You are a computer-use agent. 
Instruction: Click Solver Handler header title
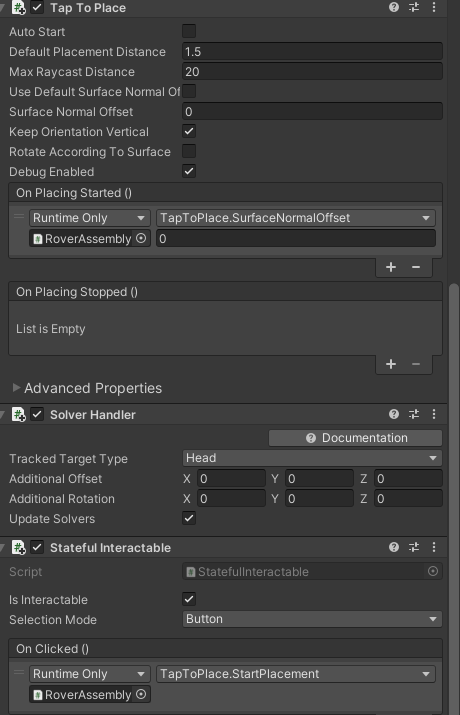click(x=93, y=414)
